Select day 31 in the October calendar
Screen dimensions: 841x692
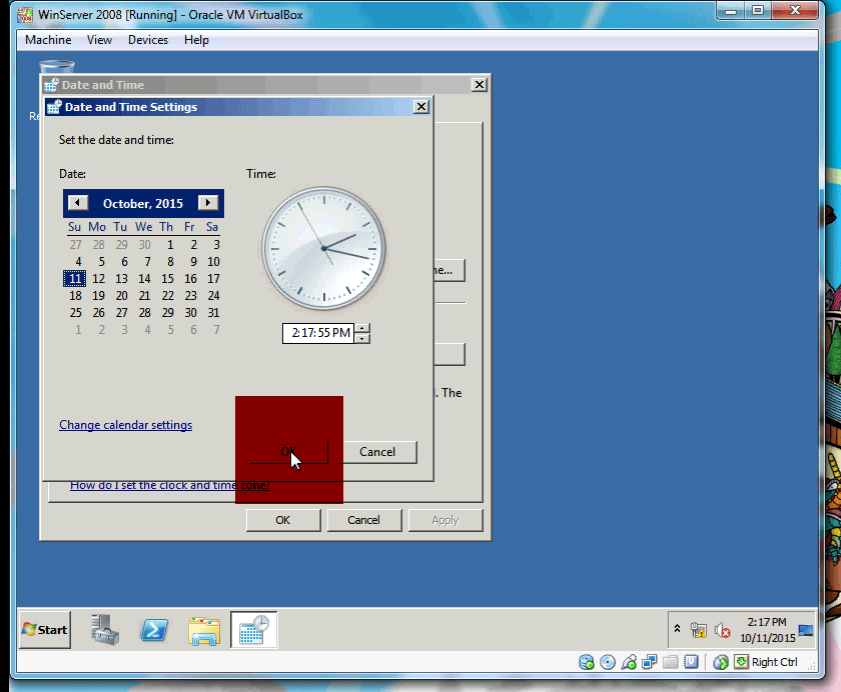pos(213,313)
